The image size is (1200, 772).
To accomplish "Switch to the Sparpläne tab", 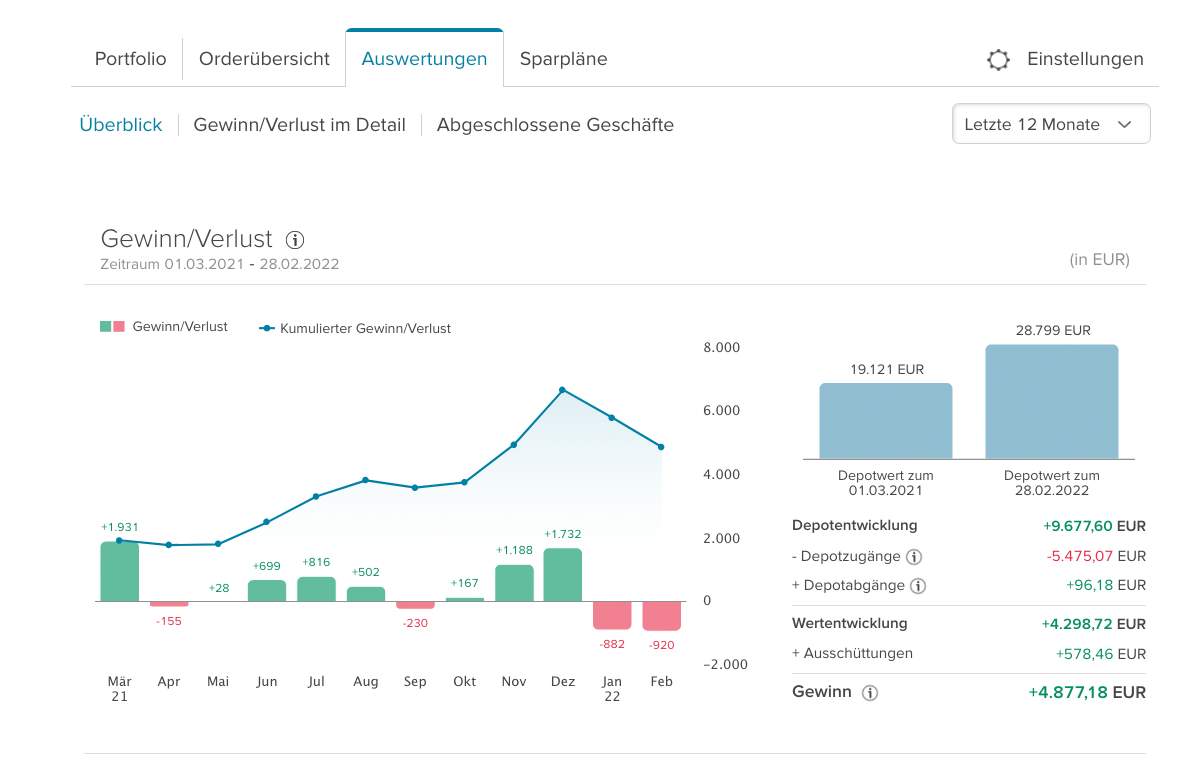I will point(563,59).
